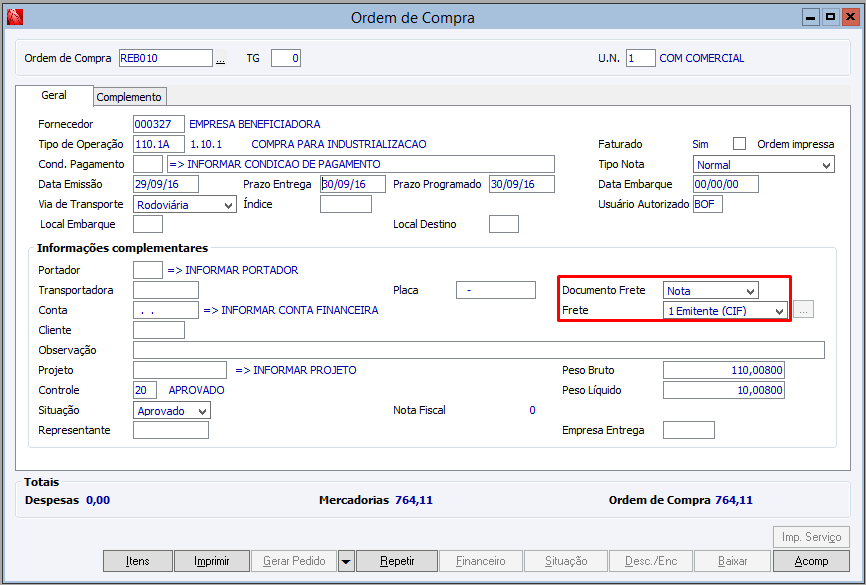Click the Prazo Programado date field

click(x=522, y=184)
